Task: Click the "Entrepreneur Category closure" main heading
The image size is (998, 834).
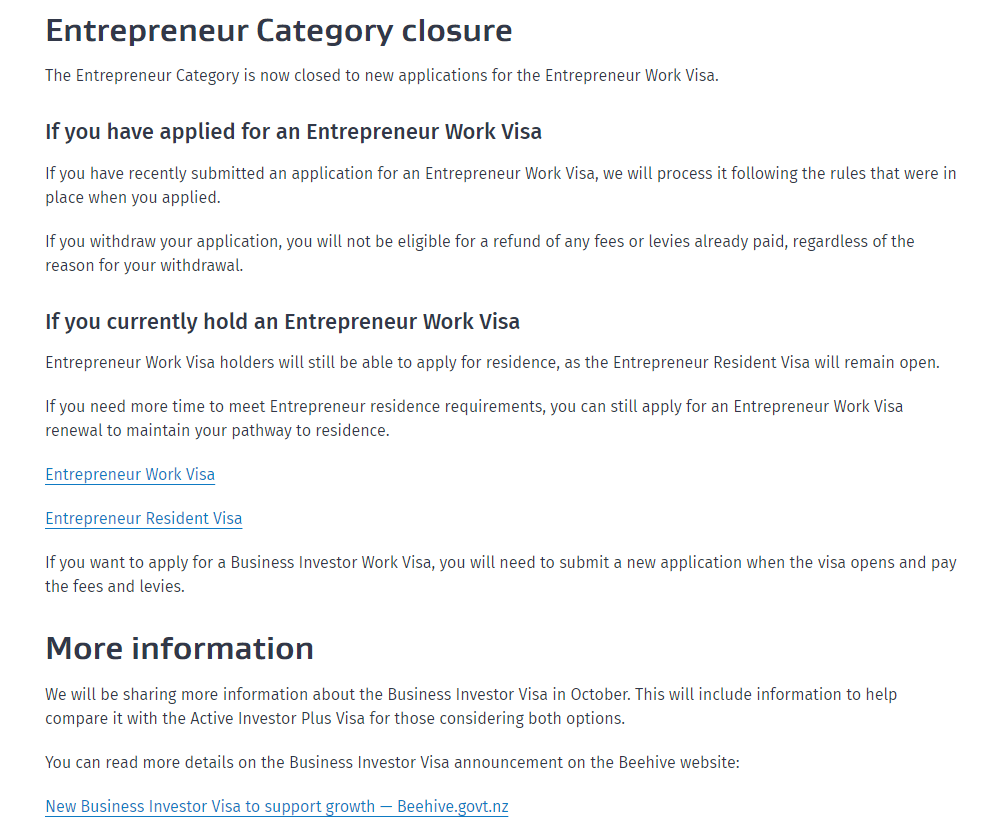Action: tap(278, 31)
